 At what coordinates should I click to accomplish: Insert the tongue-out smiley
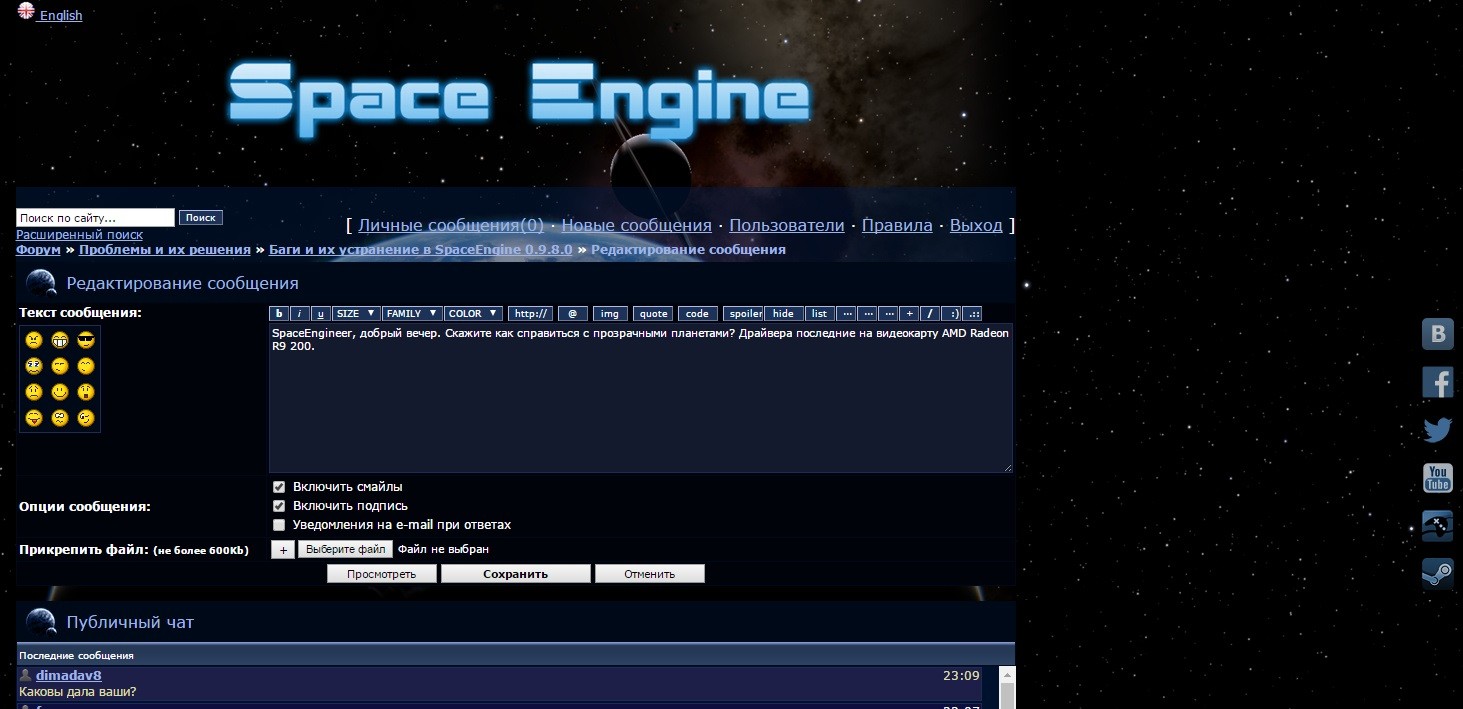click(34, 418)
